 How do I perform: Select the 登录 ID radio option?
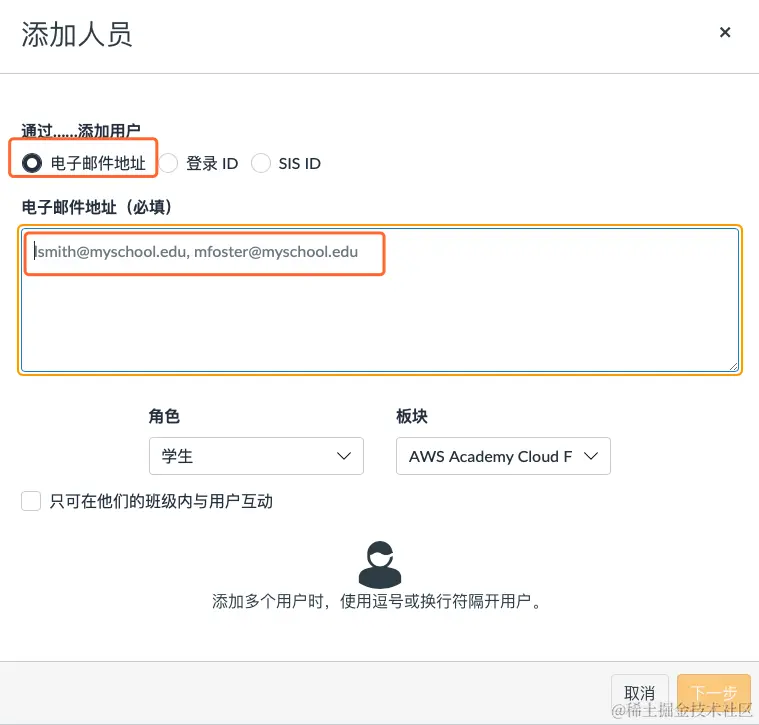click(x=168, y=163)
